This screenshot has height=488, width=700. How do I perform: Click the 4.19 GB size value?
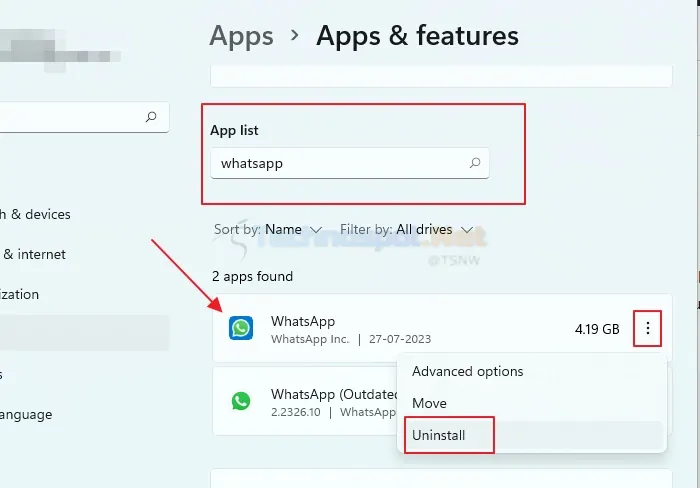click(597, 330)
